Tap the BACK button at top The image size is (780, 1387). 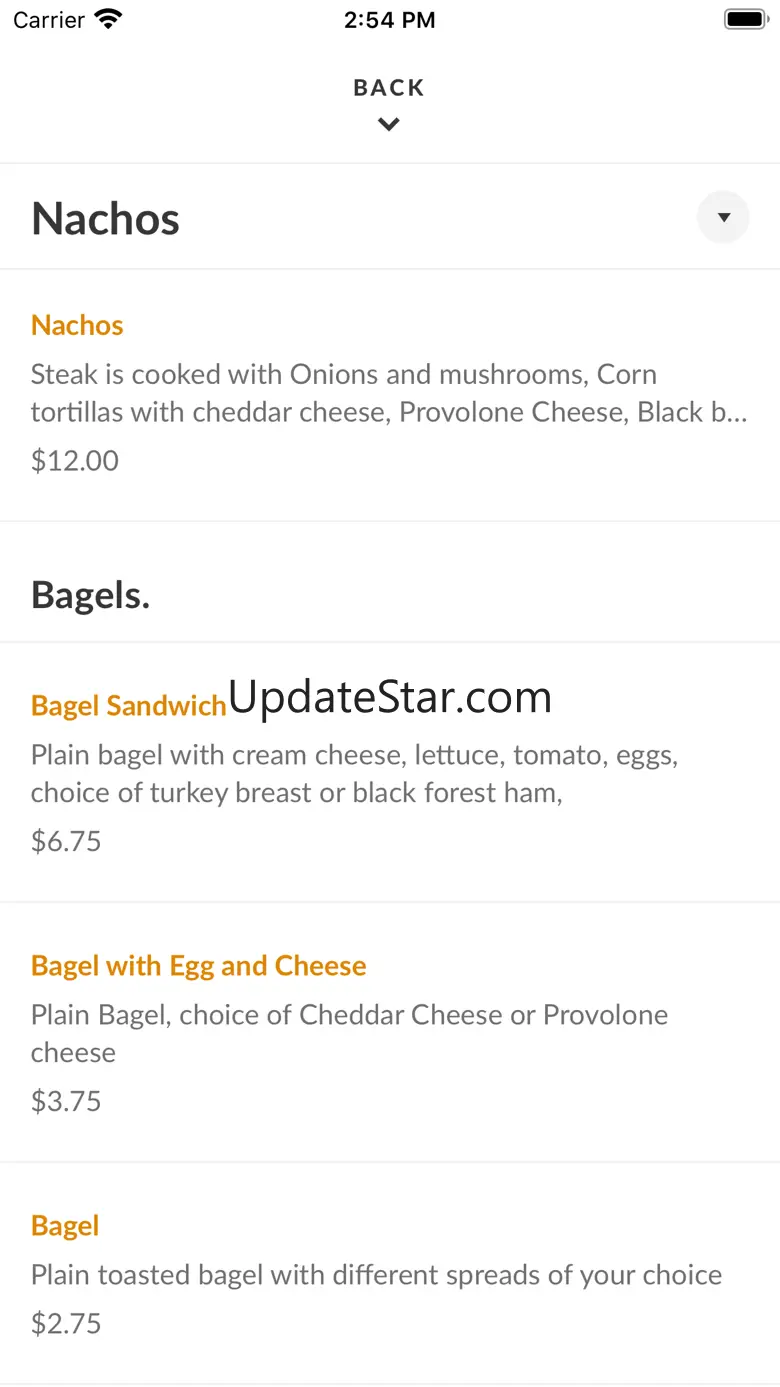[389, 88]
